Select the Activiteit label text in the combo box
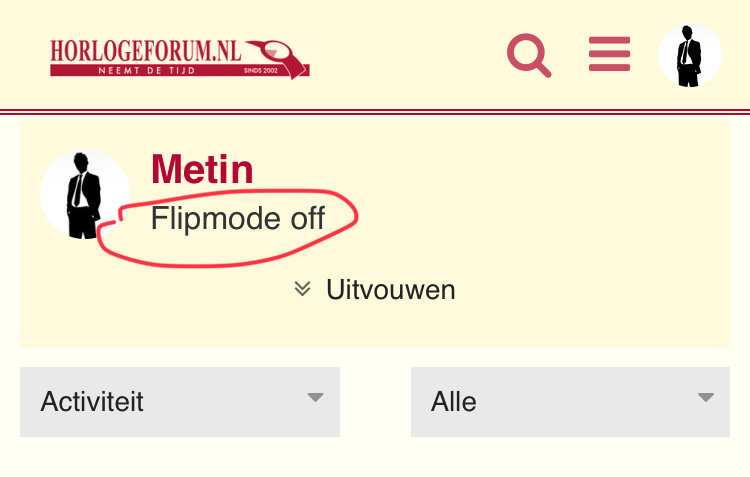The image size is (750, 477). [92, 402]
